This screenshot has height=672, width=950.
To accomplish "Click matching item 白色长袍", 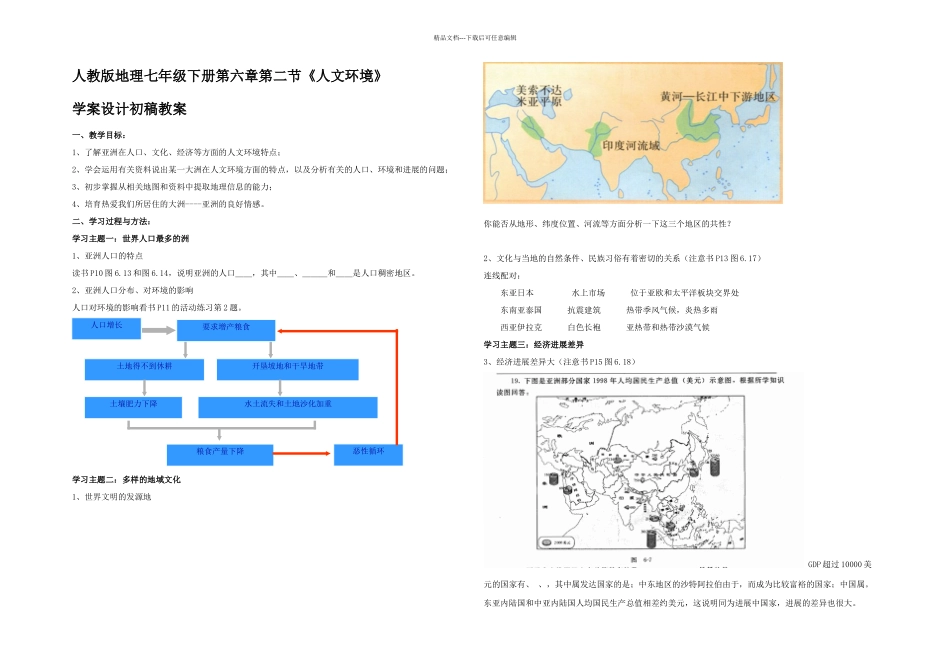I will coord(584,328).
